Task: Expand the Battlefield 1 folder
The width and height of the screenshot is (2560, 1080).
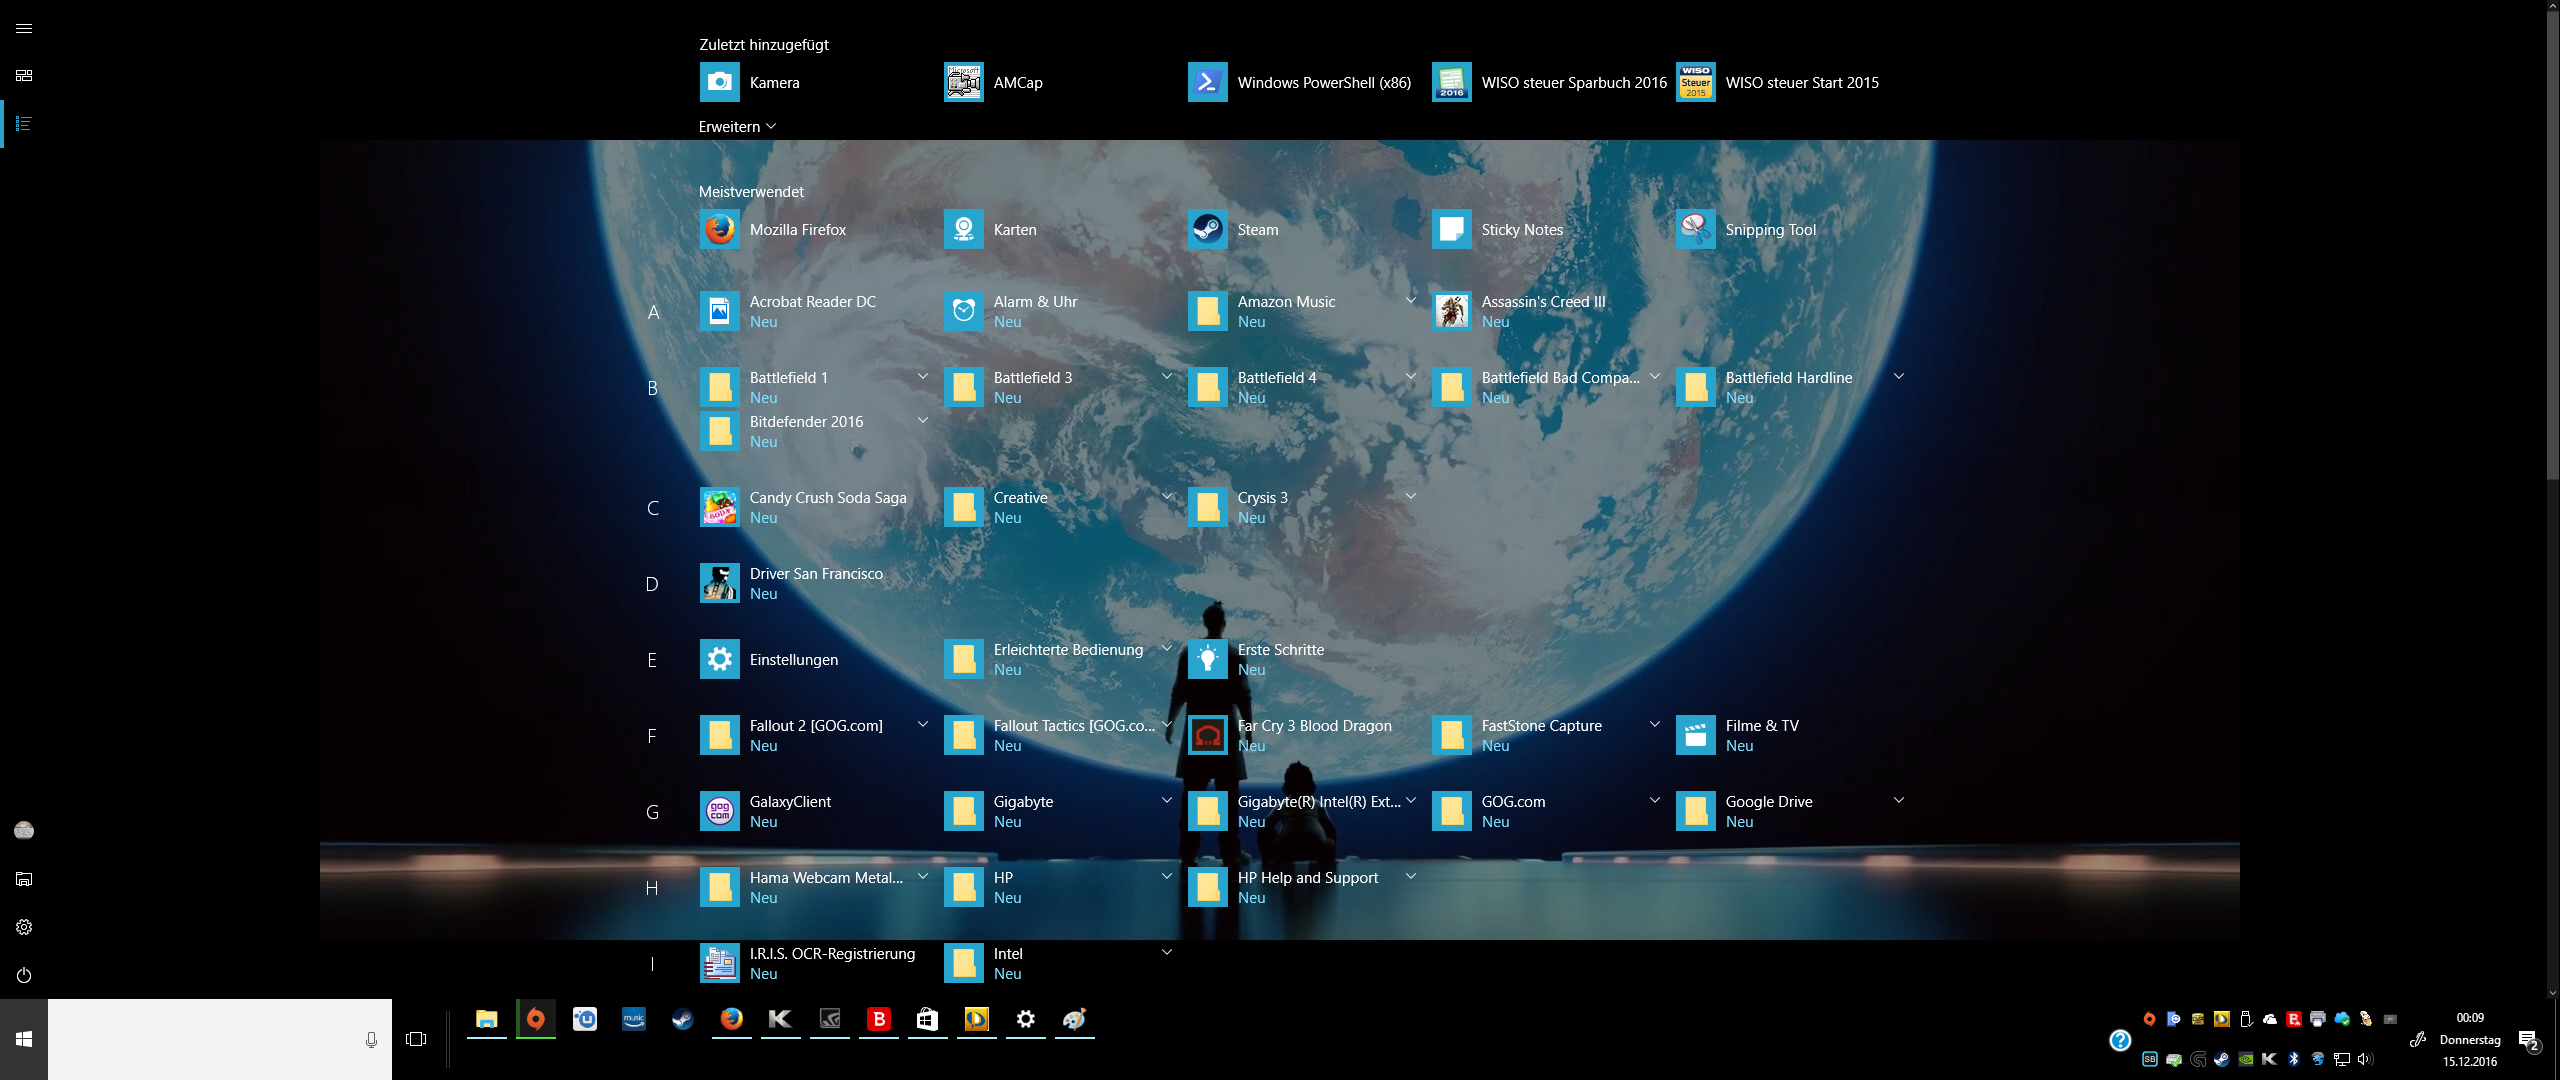Action: (x=922, y=376)
